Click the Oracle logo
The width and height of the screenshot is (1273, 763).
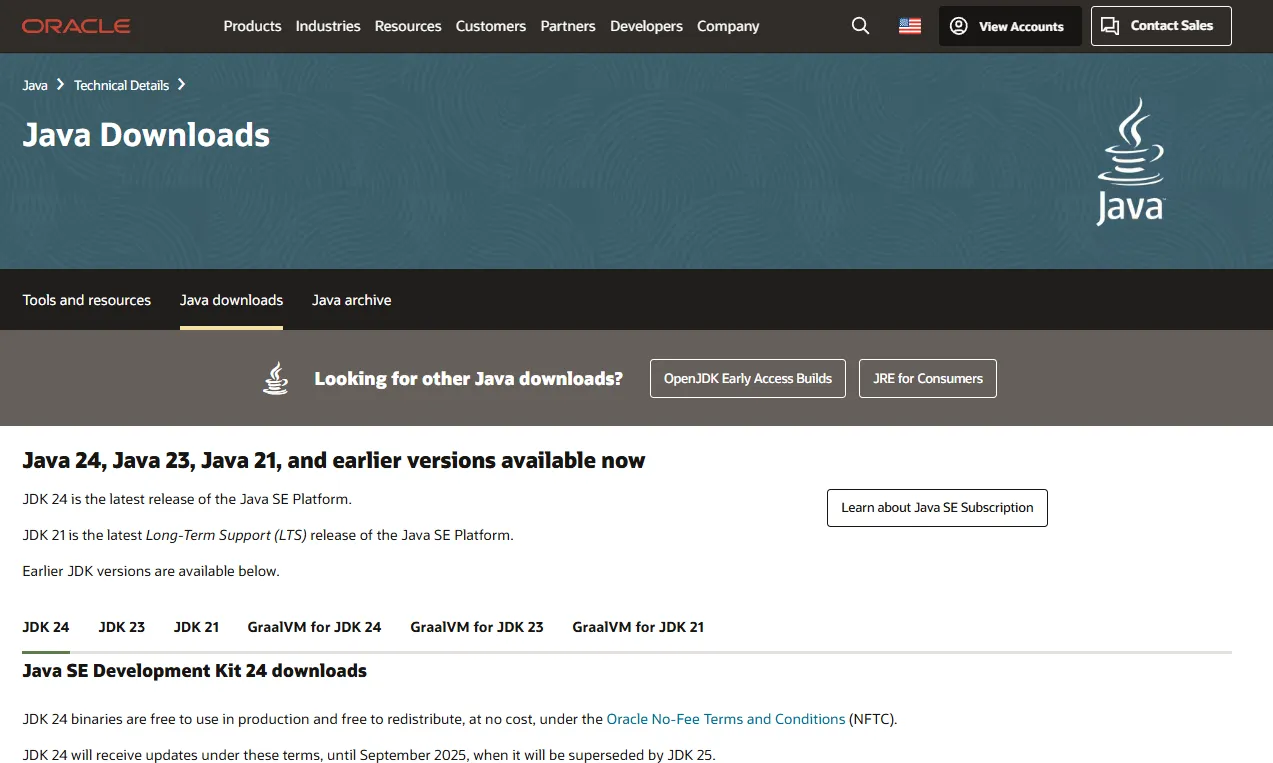click(x=76, y=26)
